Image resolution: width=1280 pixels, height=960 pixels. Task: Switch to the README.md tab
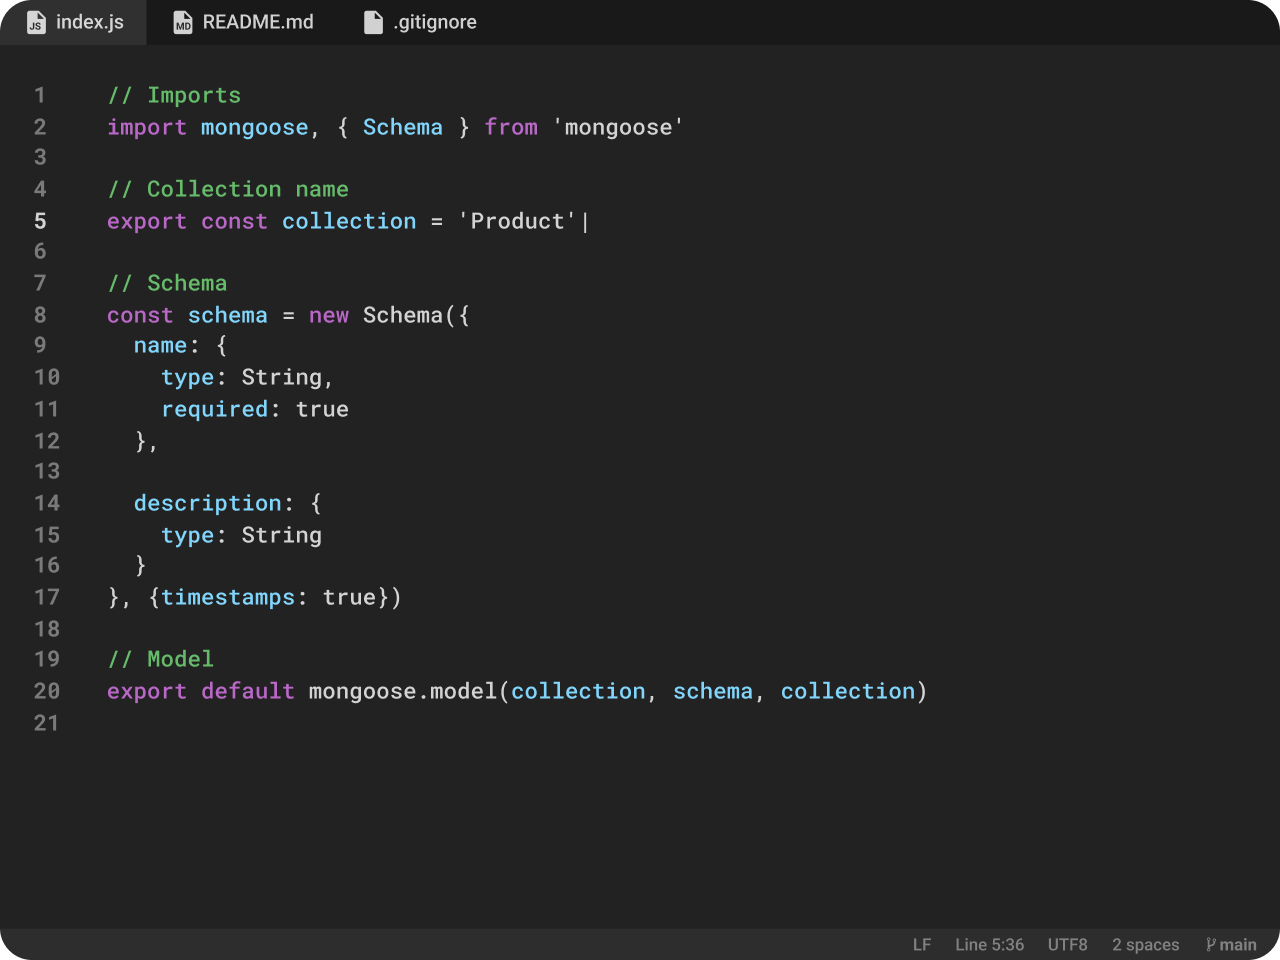tap(257, 22)
